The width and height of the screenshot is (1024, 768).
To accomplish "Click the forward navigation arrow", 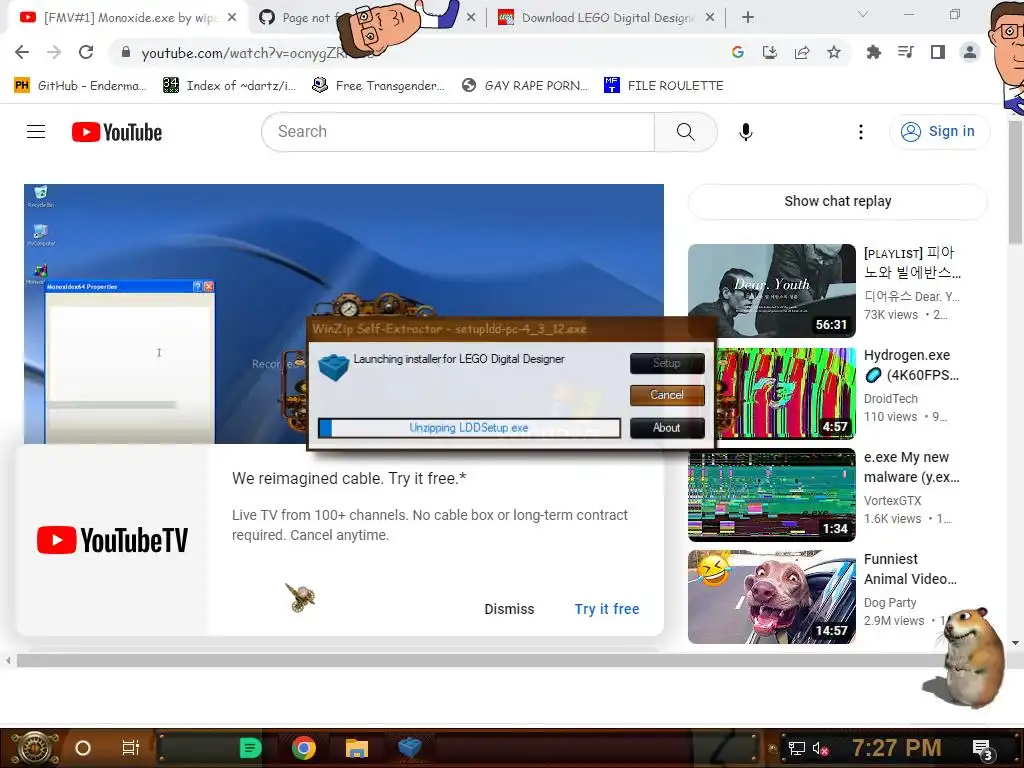I will 54,52.
